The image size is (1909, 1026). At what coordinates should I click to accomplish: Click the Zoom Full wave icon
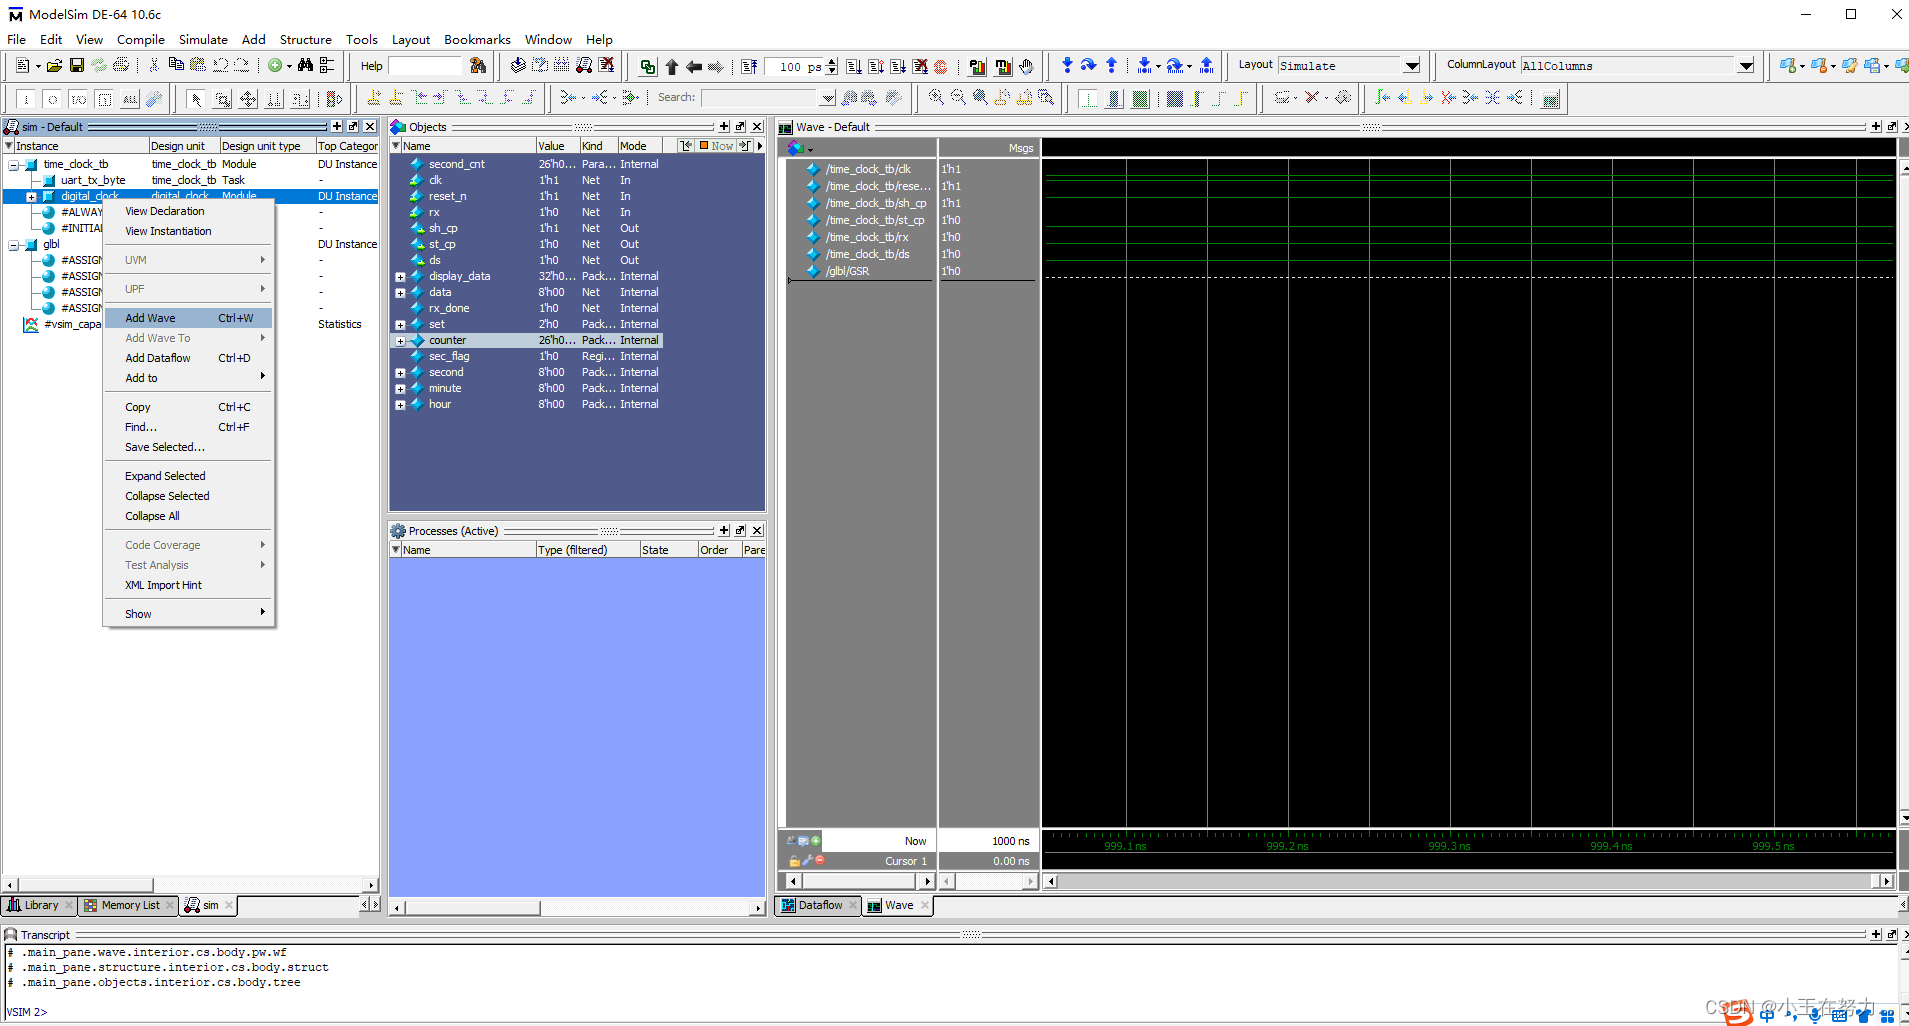[980, 98]
